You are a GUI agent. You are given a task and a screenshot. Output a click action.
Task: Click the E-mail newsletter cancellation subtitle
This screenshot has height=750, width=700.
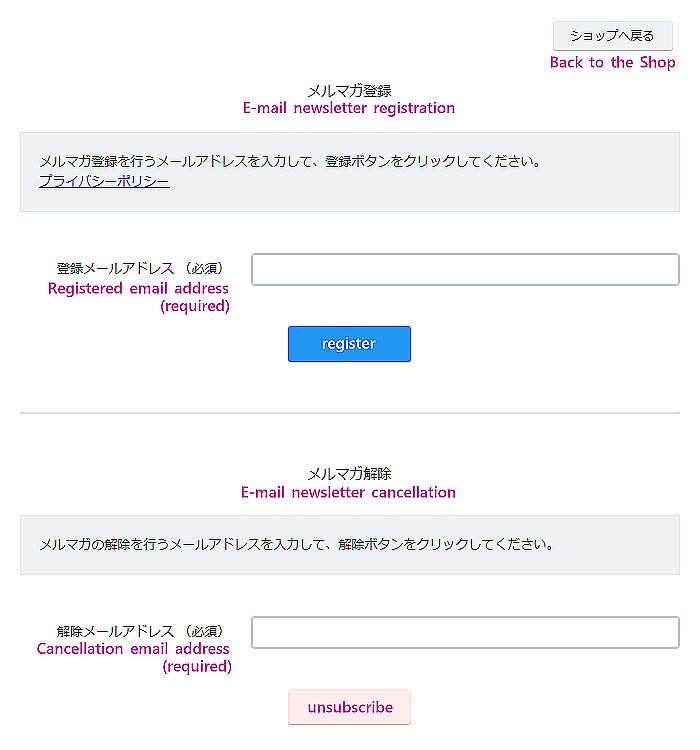pos(348,493)
